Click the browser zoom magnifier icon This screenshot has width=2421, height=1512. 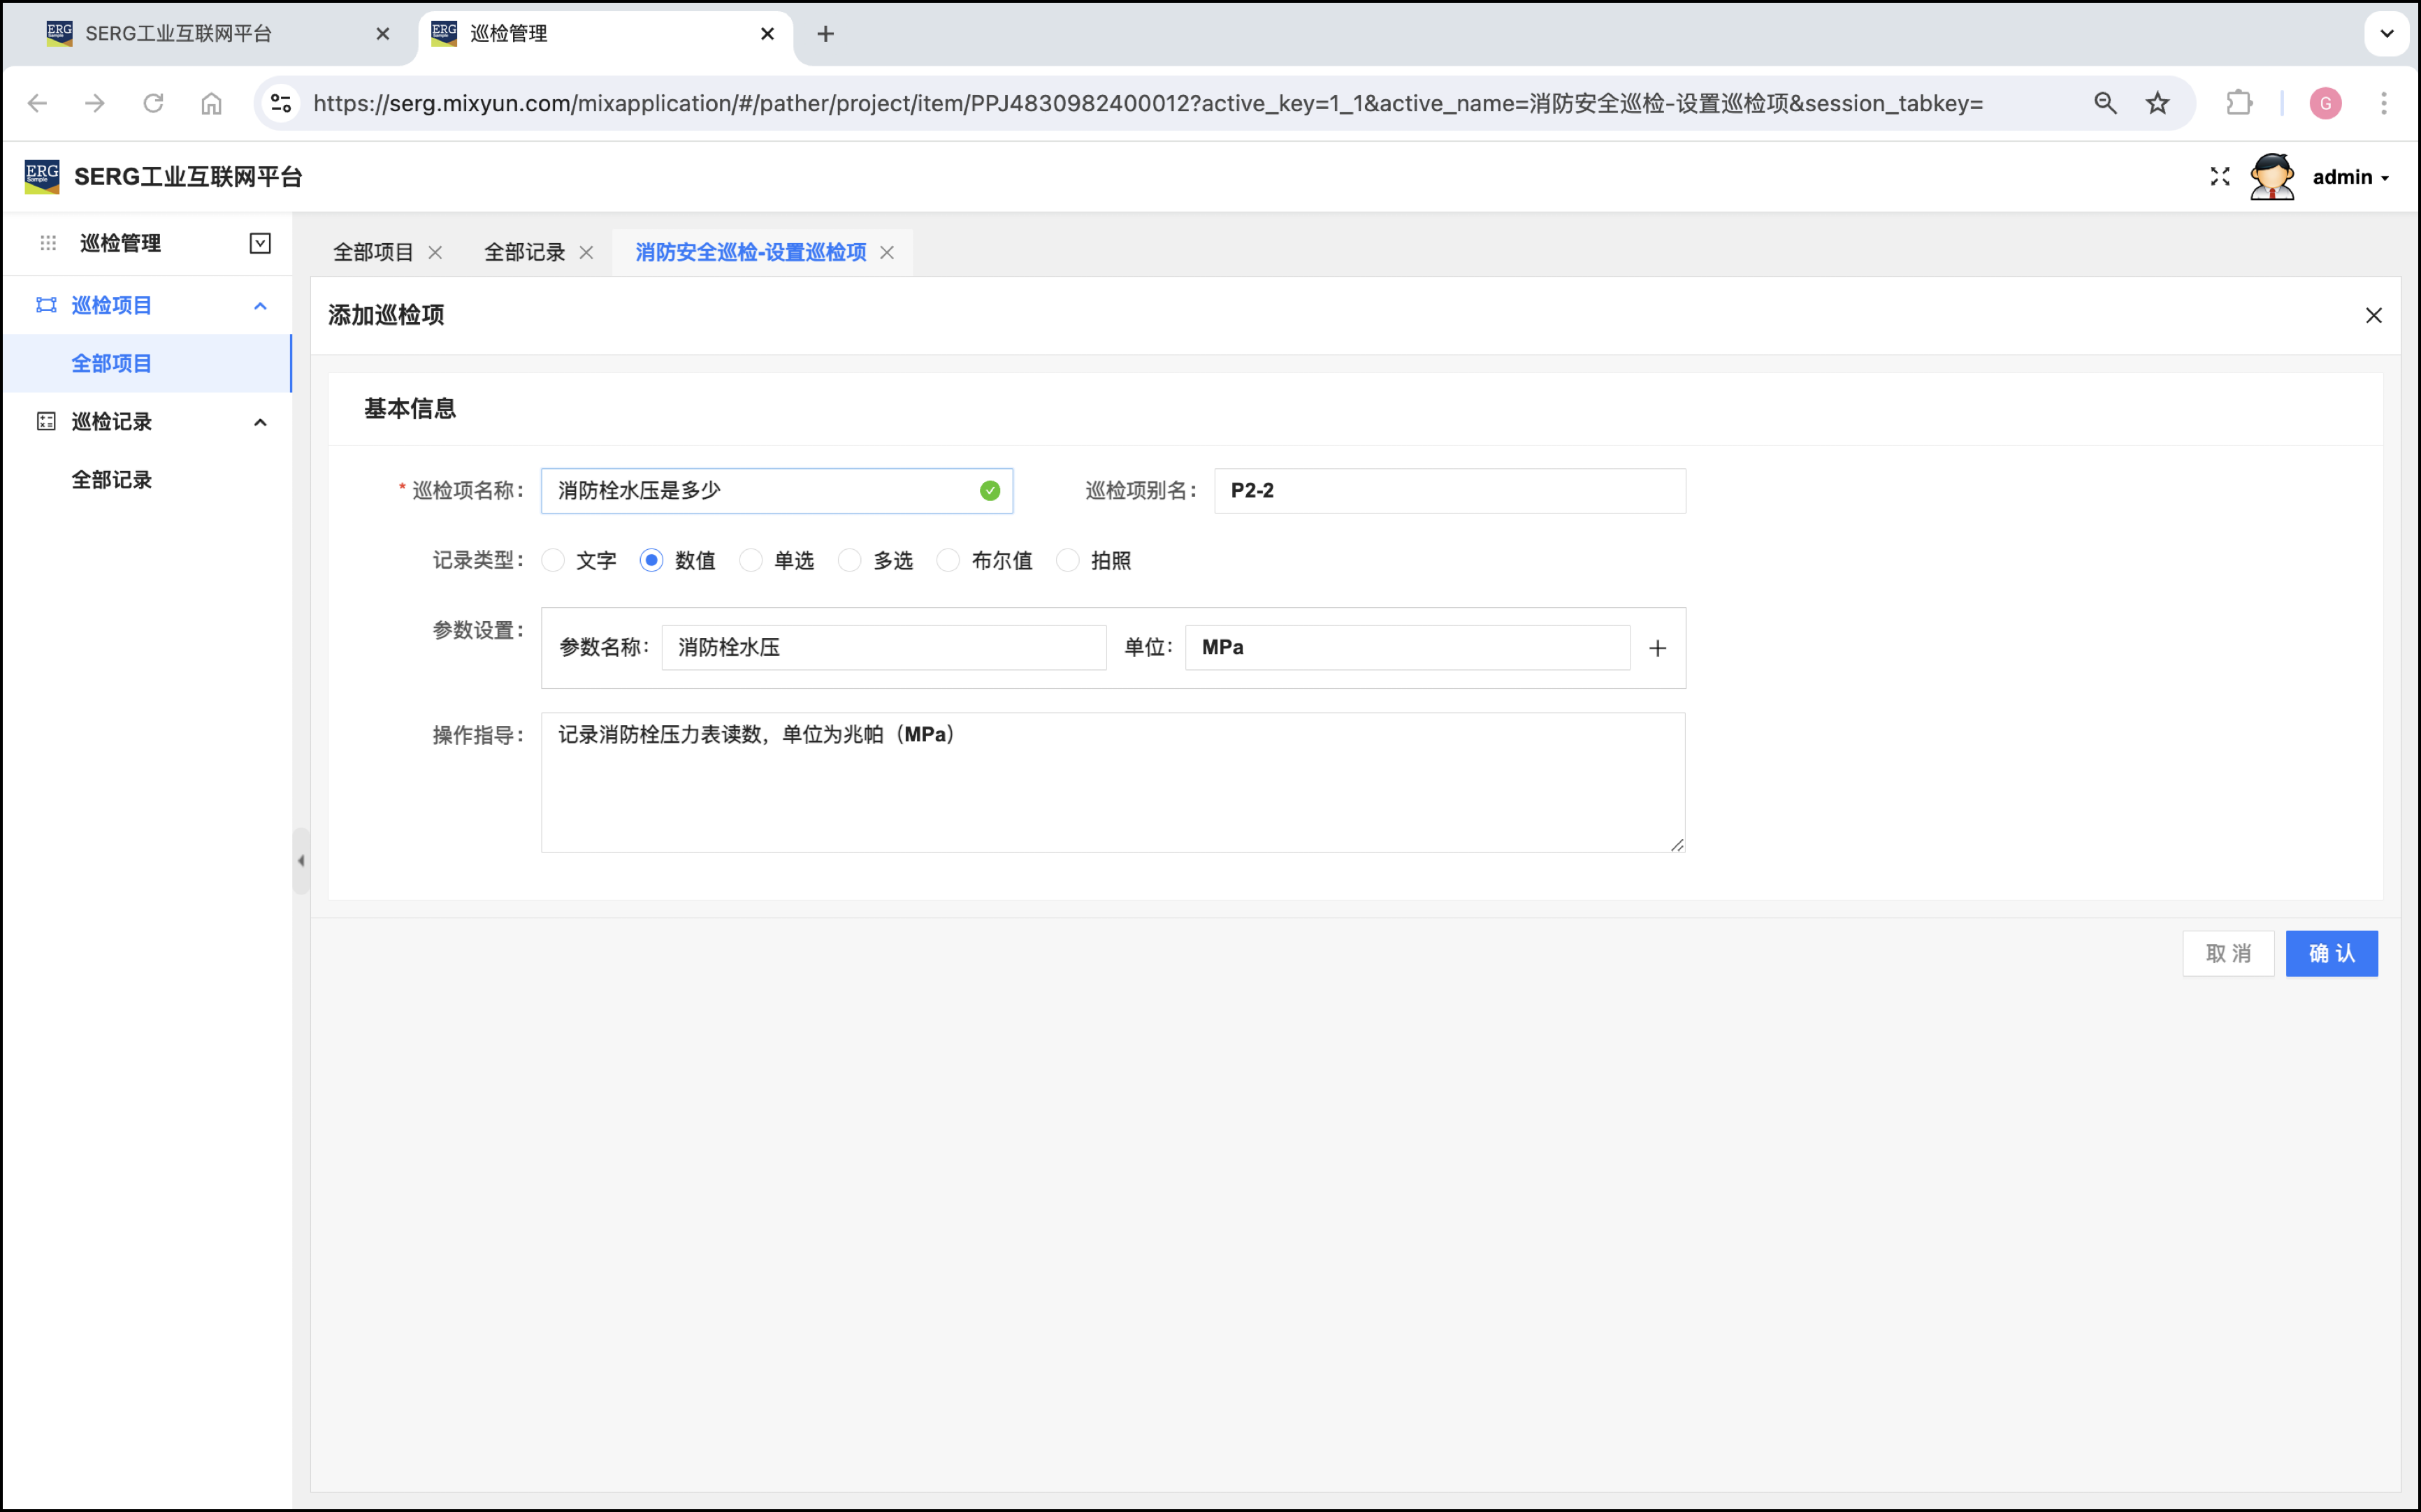point(2104,103)
